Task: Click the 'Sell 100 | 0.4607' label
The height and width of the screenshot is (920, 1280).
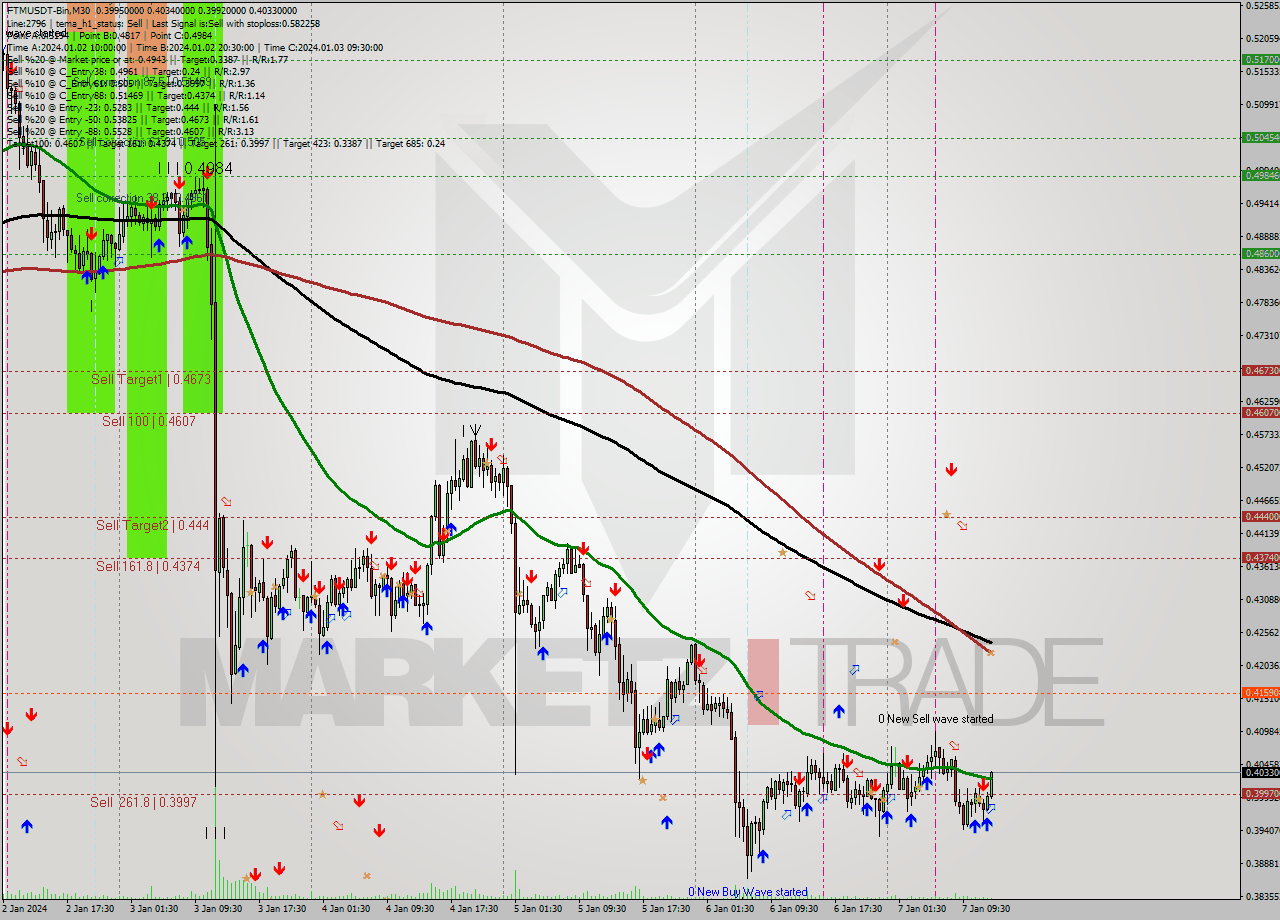Action: pos(149,421)
